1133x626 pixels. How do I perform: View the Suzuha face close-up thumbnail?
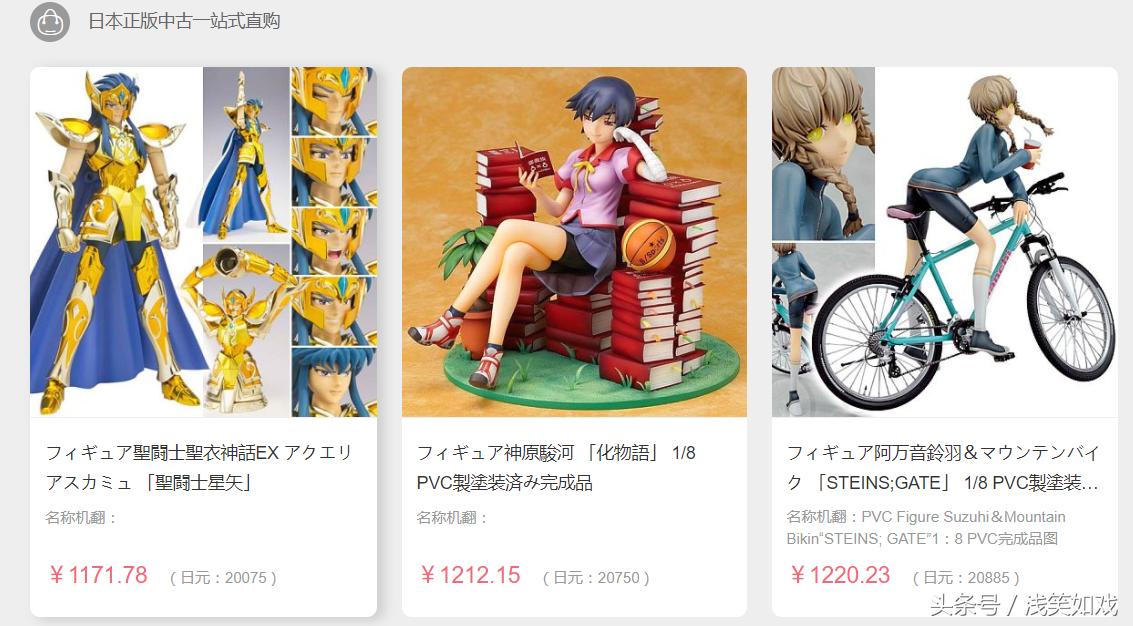click(823, 154)
